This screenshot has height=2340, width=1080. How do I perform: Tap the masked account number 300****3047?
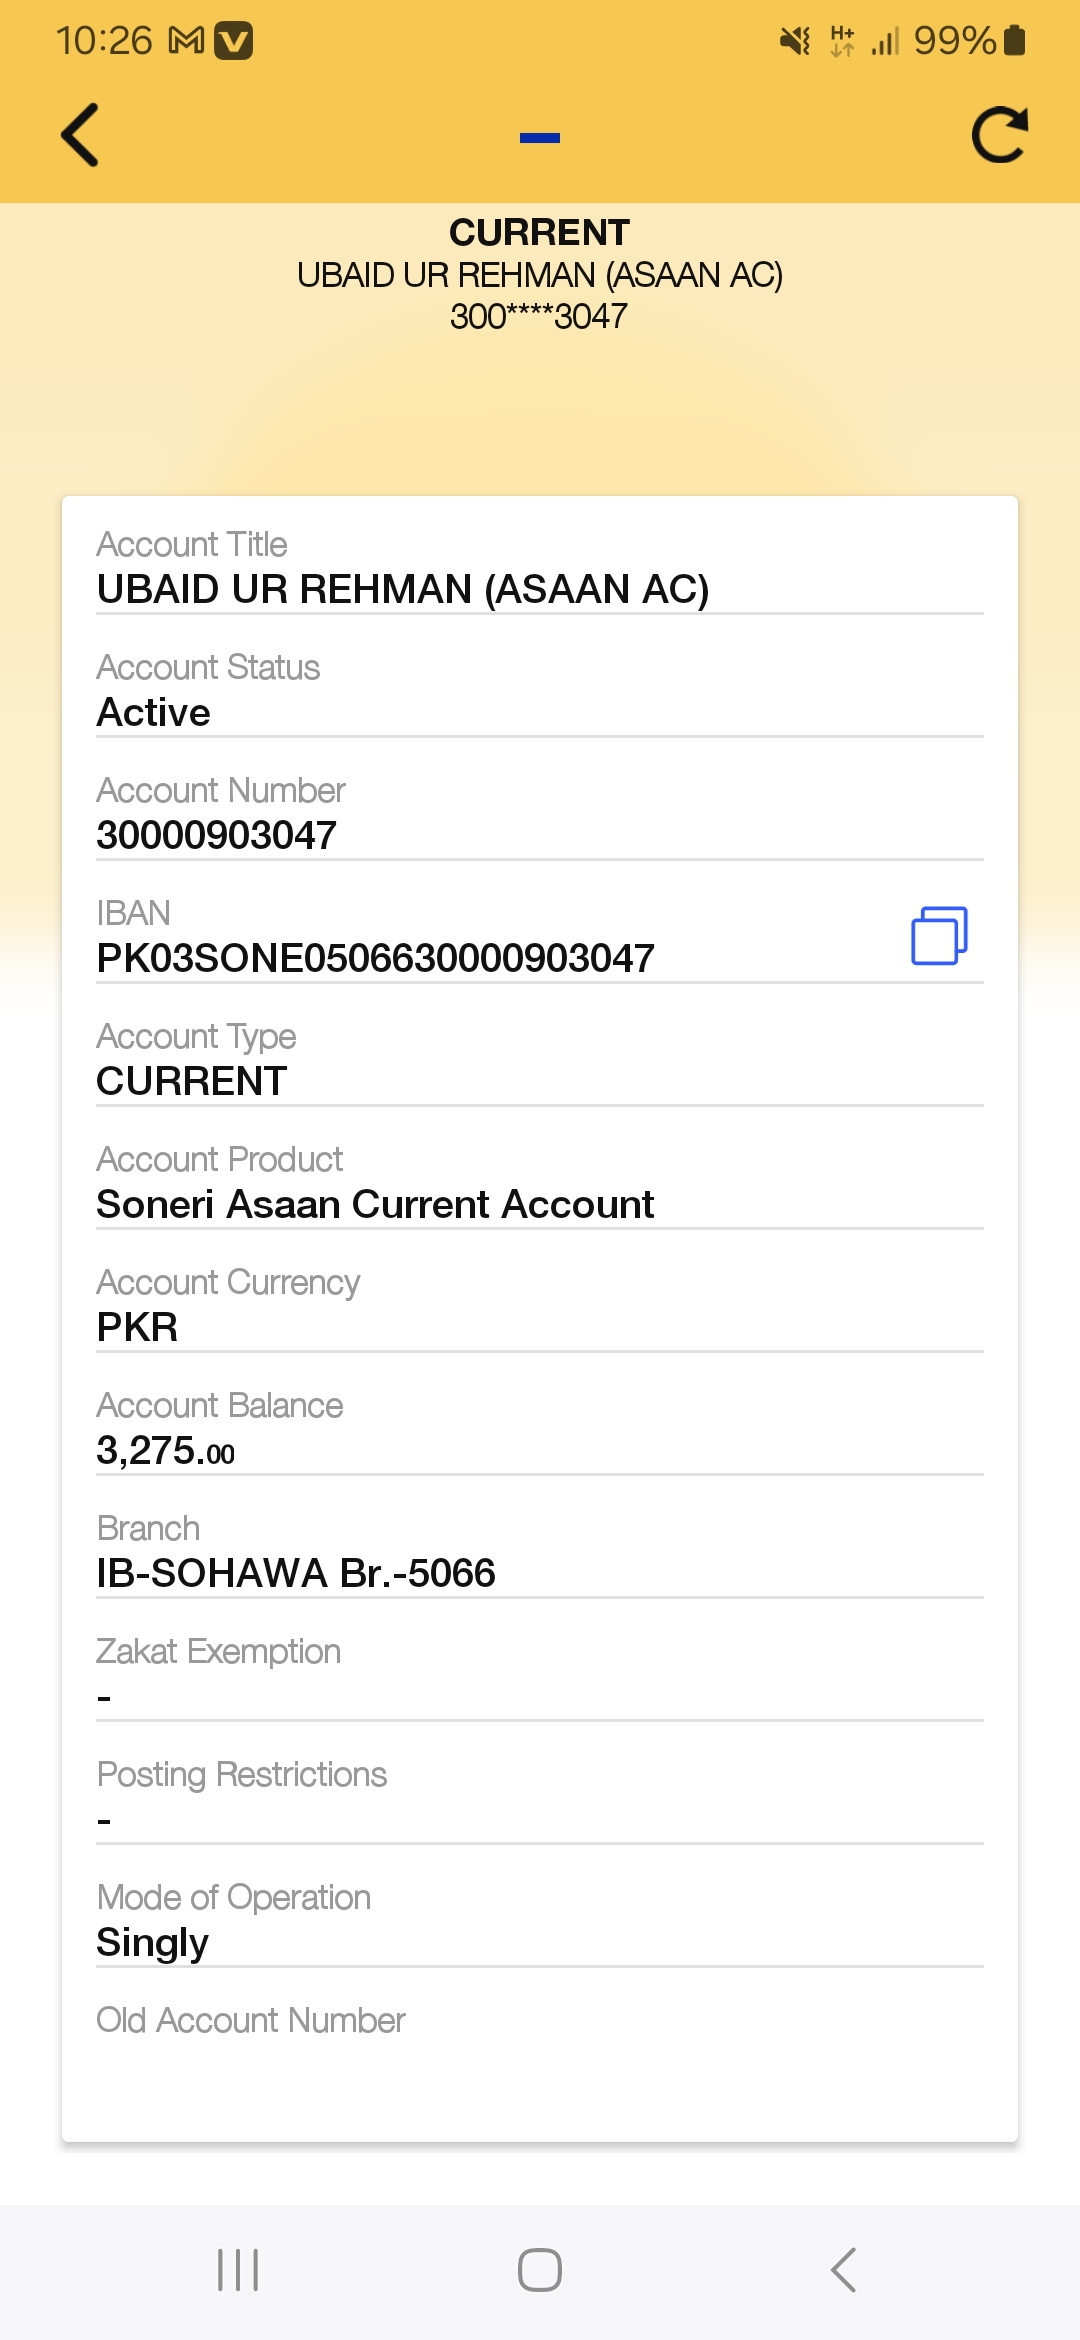click(x=539, y=316)
